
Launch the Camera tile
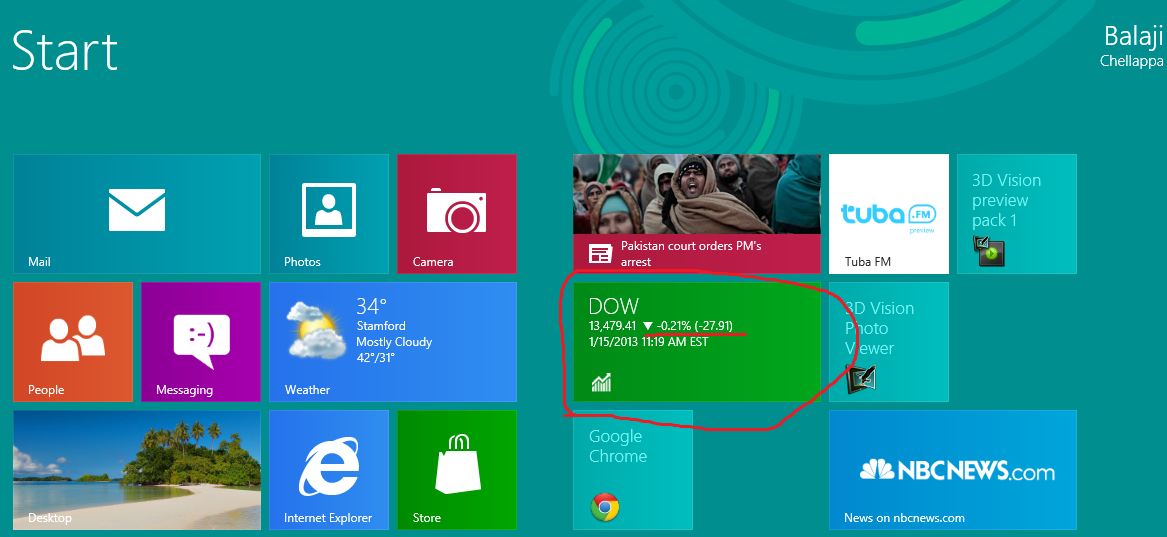(457, 213)
